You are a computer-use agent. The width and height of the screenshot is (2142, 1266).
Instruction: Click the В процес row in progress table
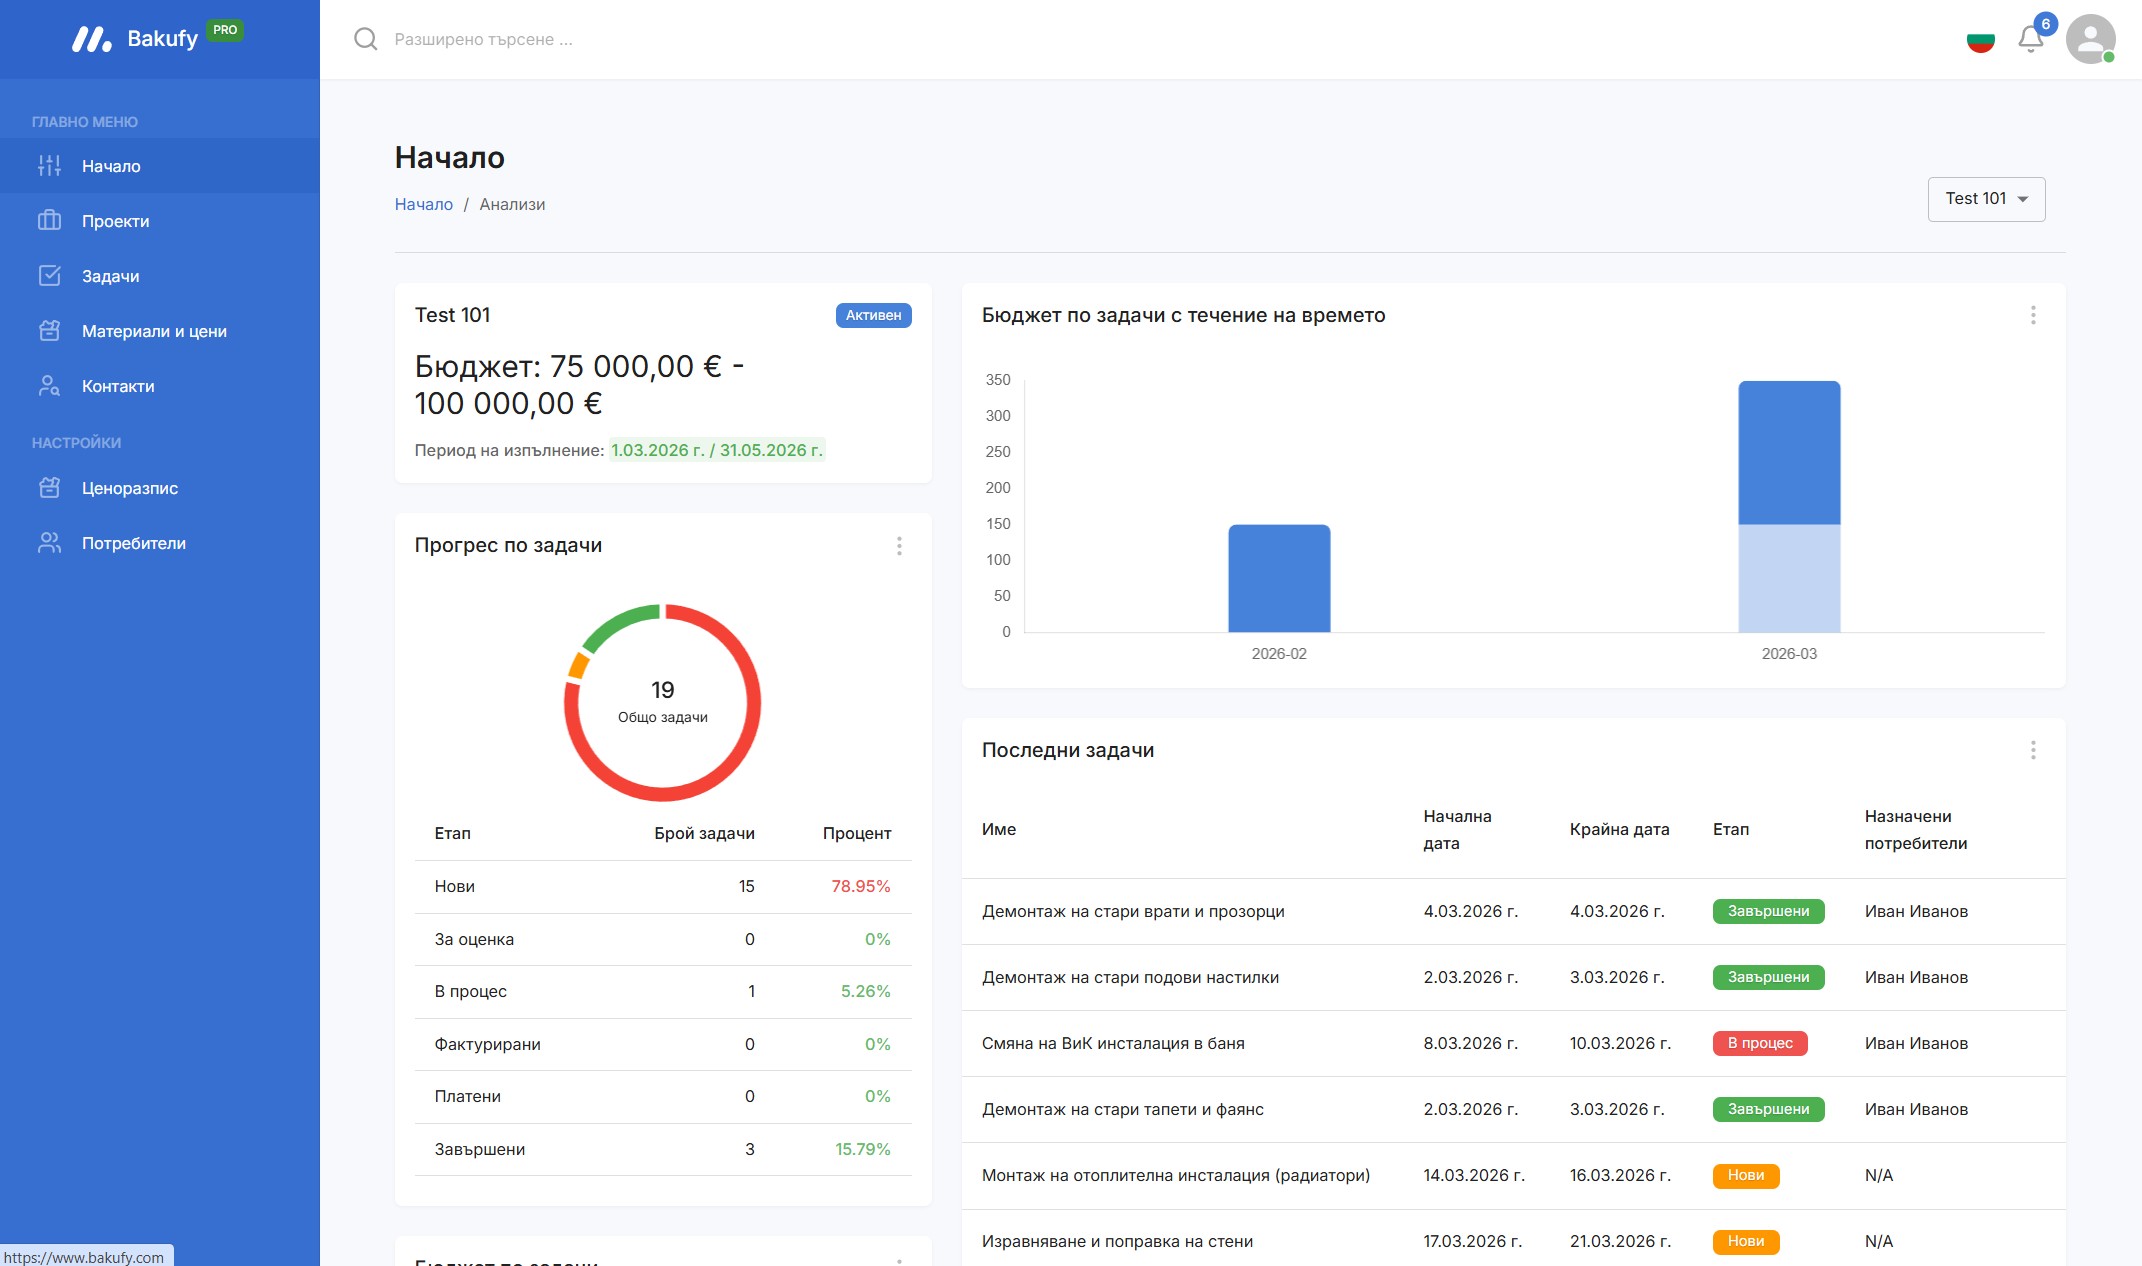[x=663, y=991]
